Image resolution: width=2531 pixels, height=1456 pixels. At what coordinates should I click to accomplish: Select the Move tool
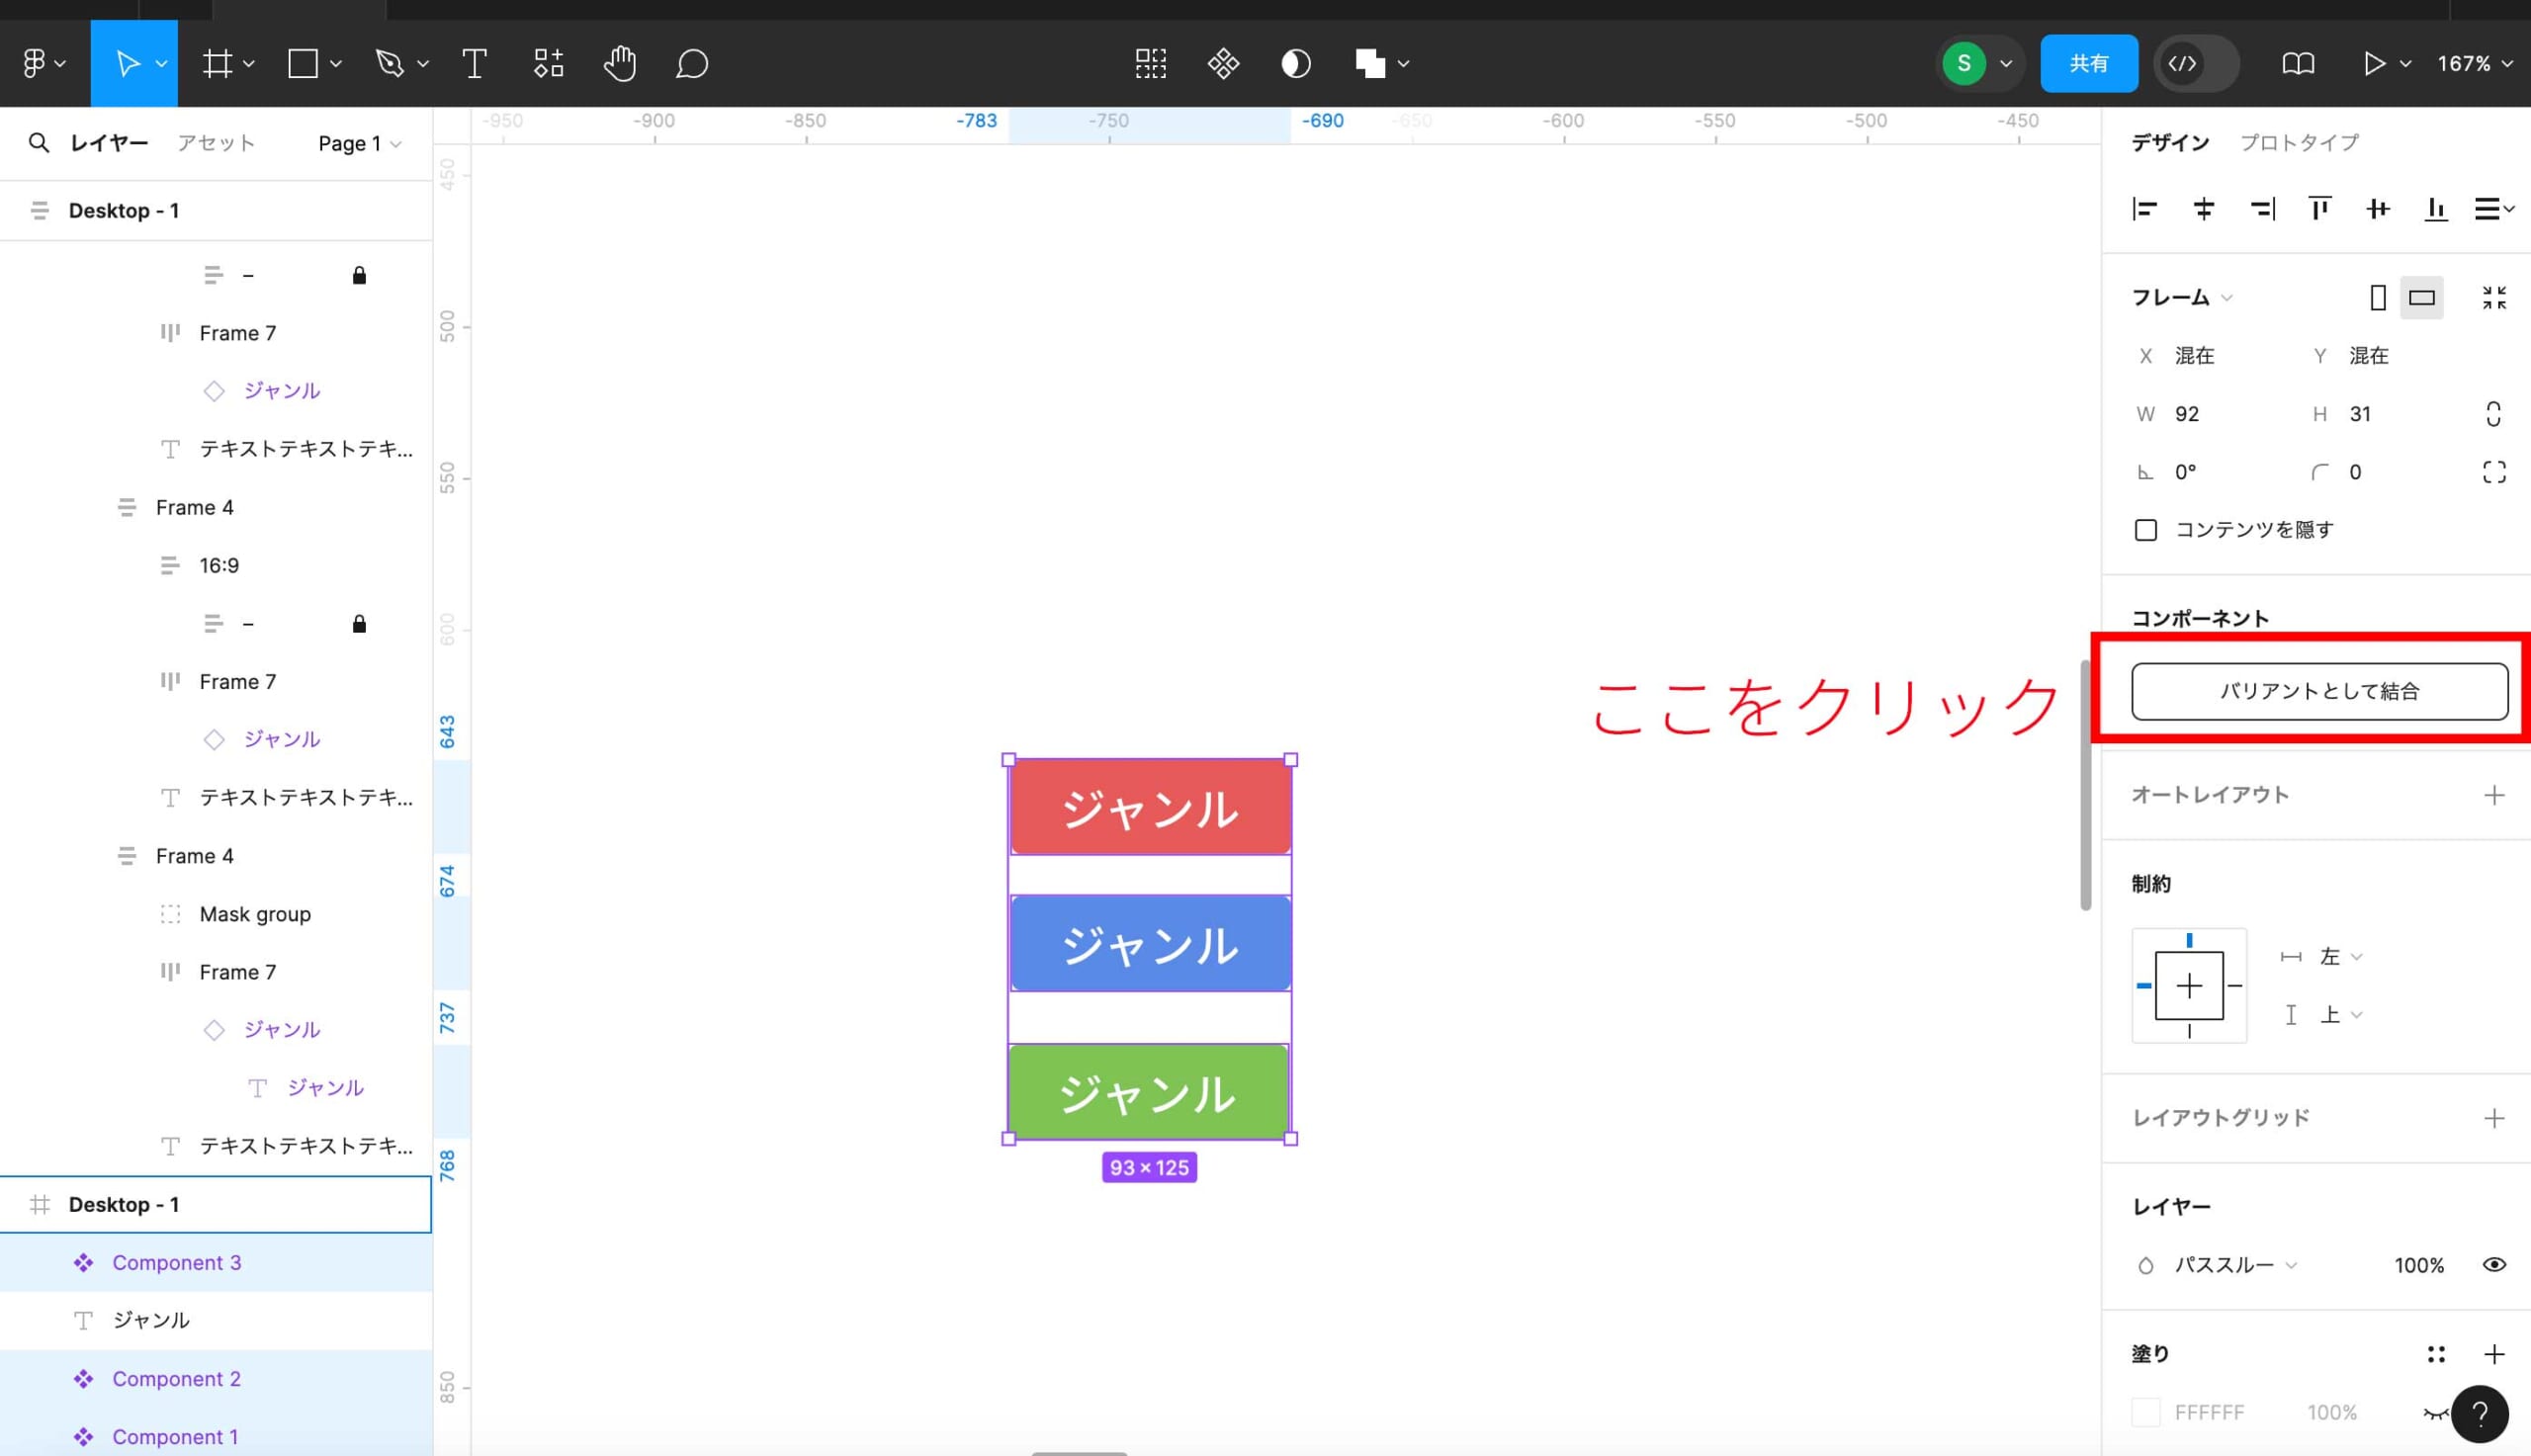point(127,64)
